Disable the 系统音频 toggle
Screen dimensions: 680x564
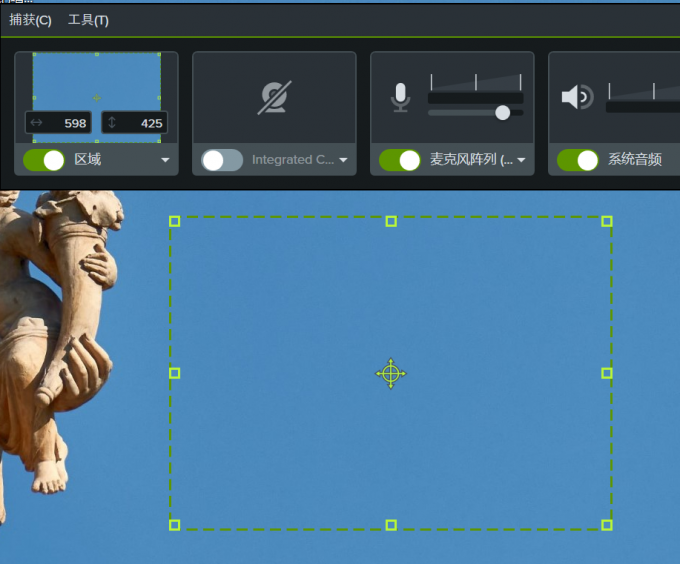point(578,160)
